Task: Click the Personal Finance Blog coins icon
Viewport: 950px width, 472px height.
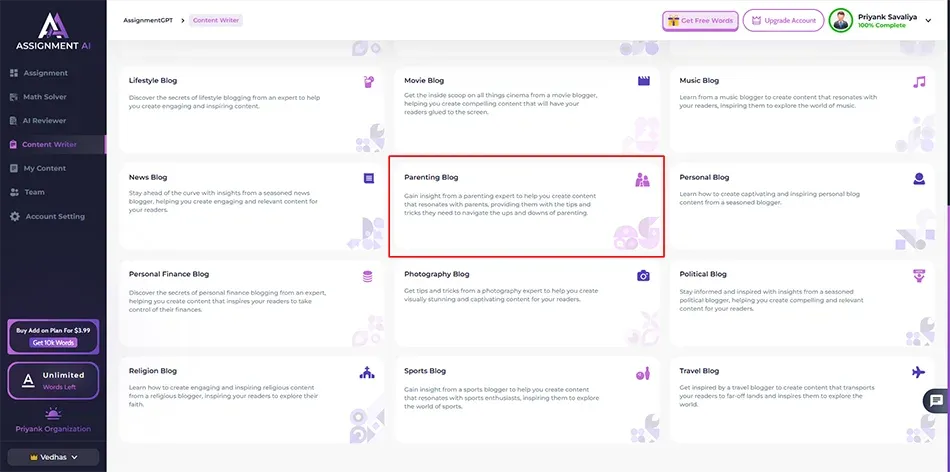Action: click(368, 275)
